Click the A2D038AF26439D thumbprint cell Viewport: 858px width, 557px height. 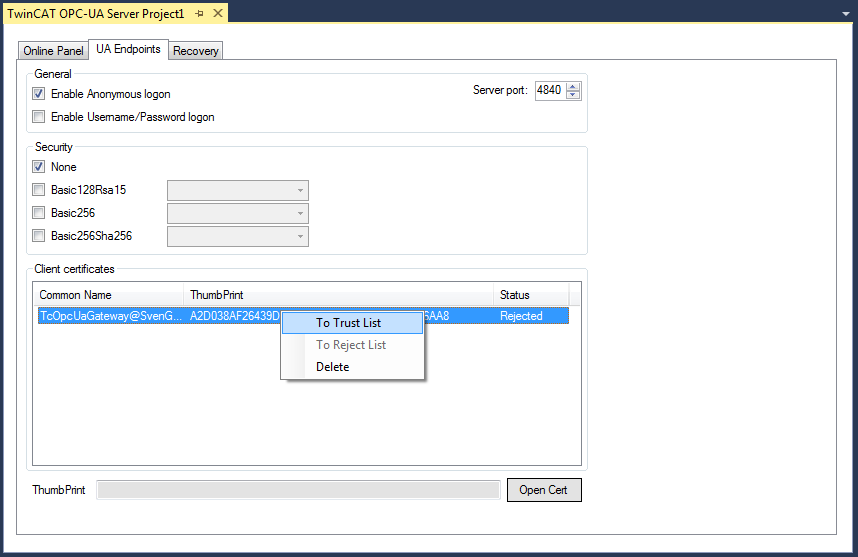235,316
